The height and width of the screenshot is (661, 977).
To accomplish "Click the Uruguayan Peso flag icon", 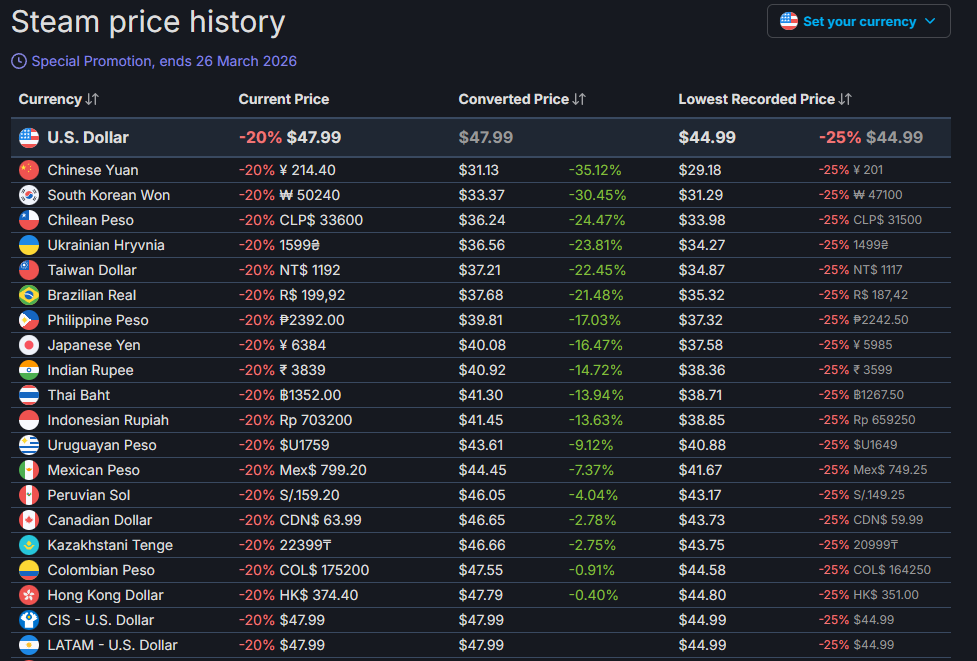I will click(x=29, y=445).
